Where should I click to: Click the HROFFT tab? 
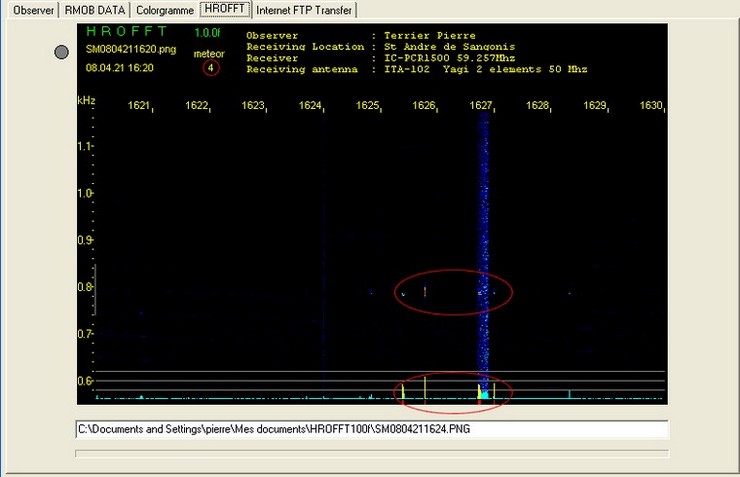click(225, 9)
